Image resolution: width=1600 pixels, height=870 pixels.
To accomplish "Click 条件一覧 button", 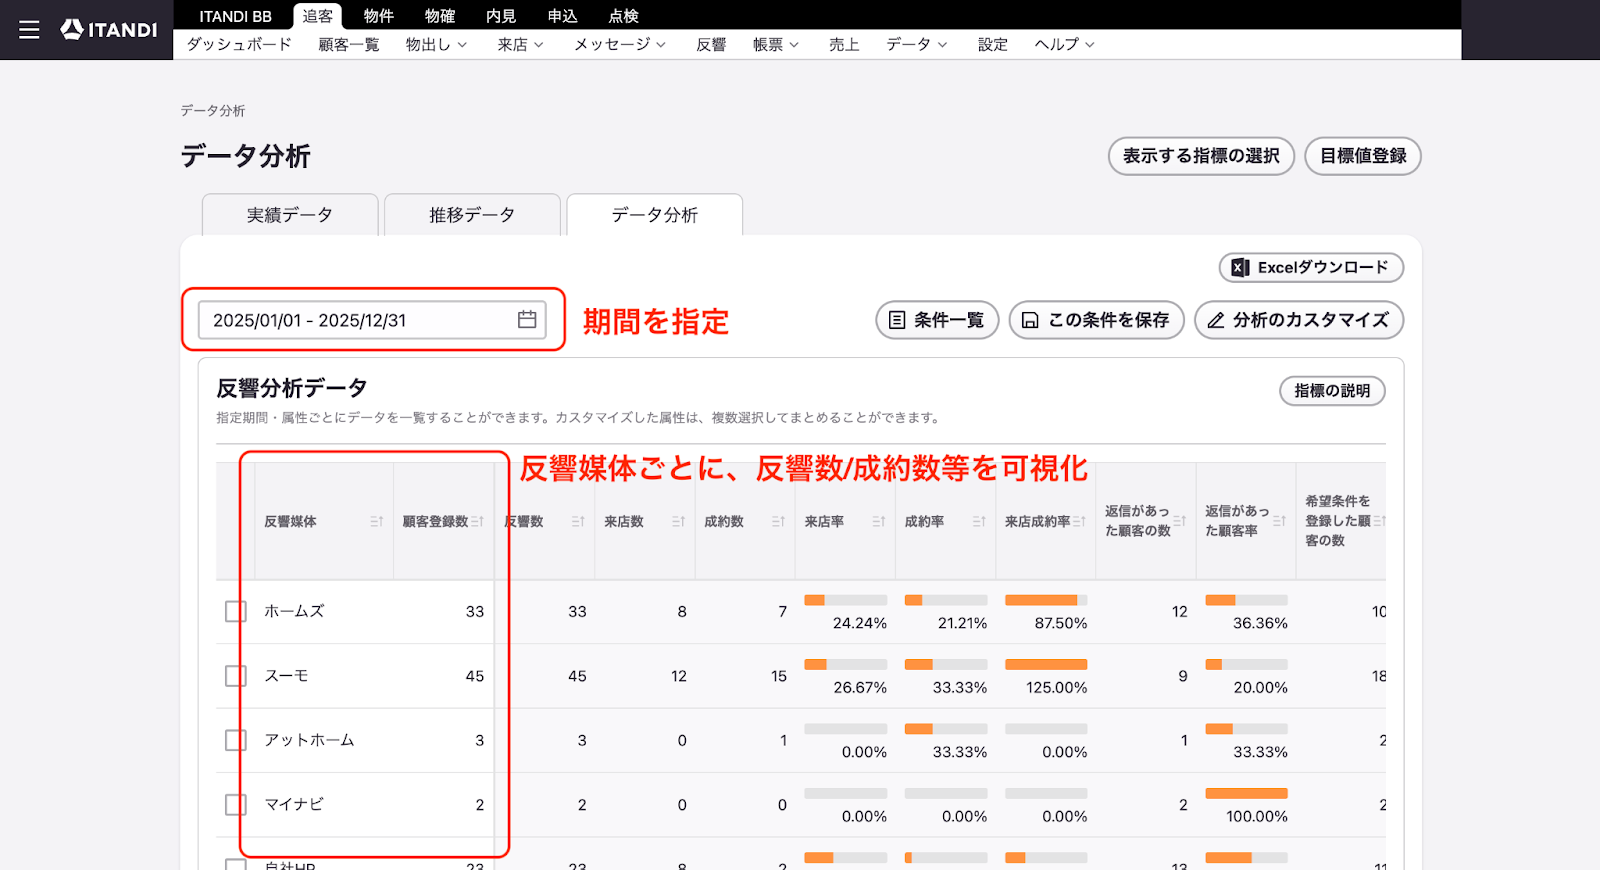I will (937, 320).
